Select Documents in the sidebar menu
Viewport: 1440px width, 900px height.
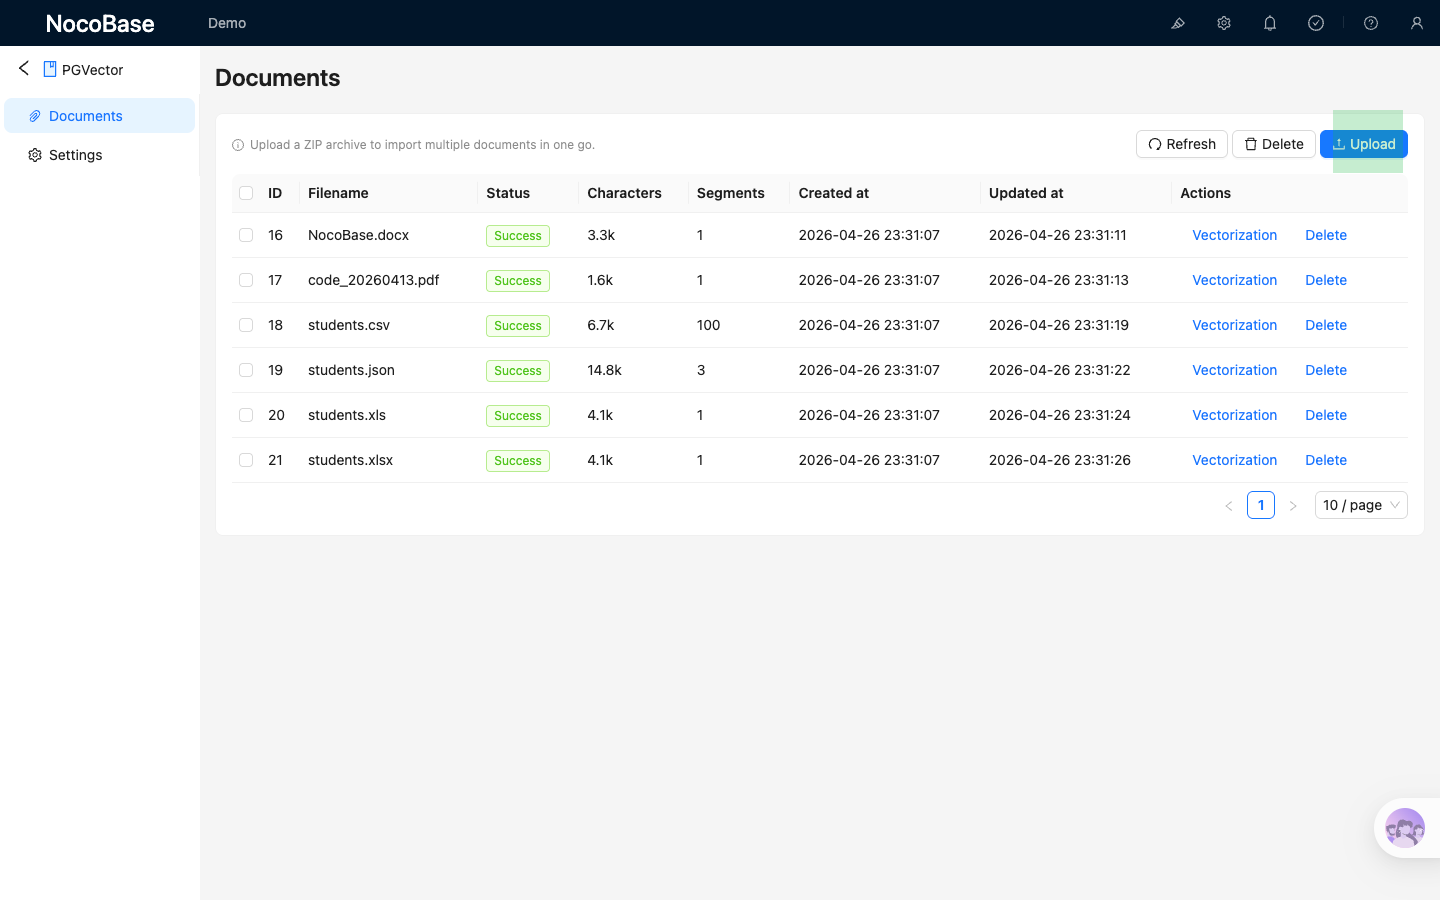86,116
